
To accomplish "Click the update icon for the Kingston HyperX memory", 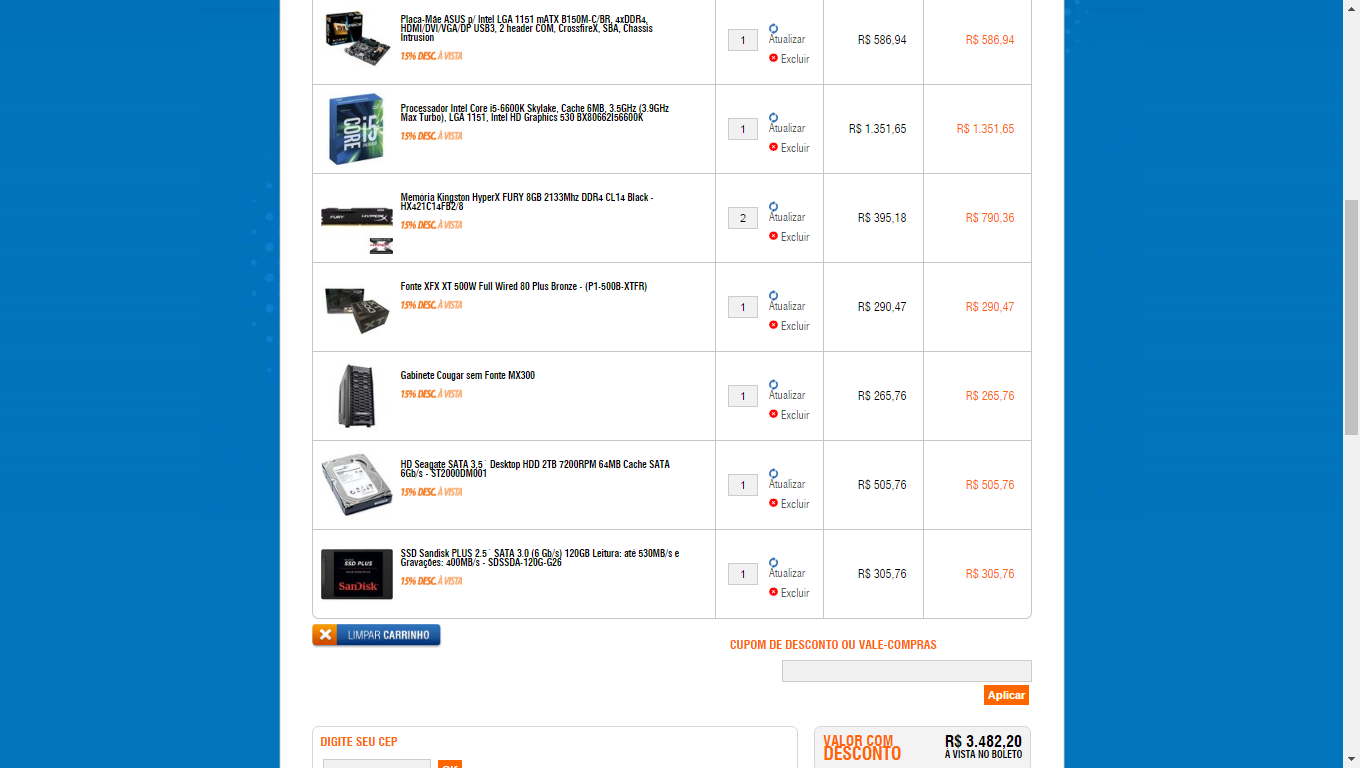I will (x=773, y=207).
